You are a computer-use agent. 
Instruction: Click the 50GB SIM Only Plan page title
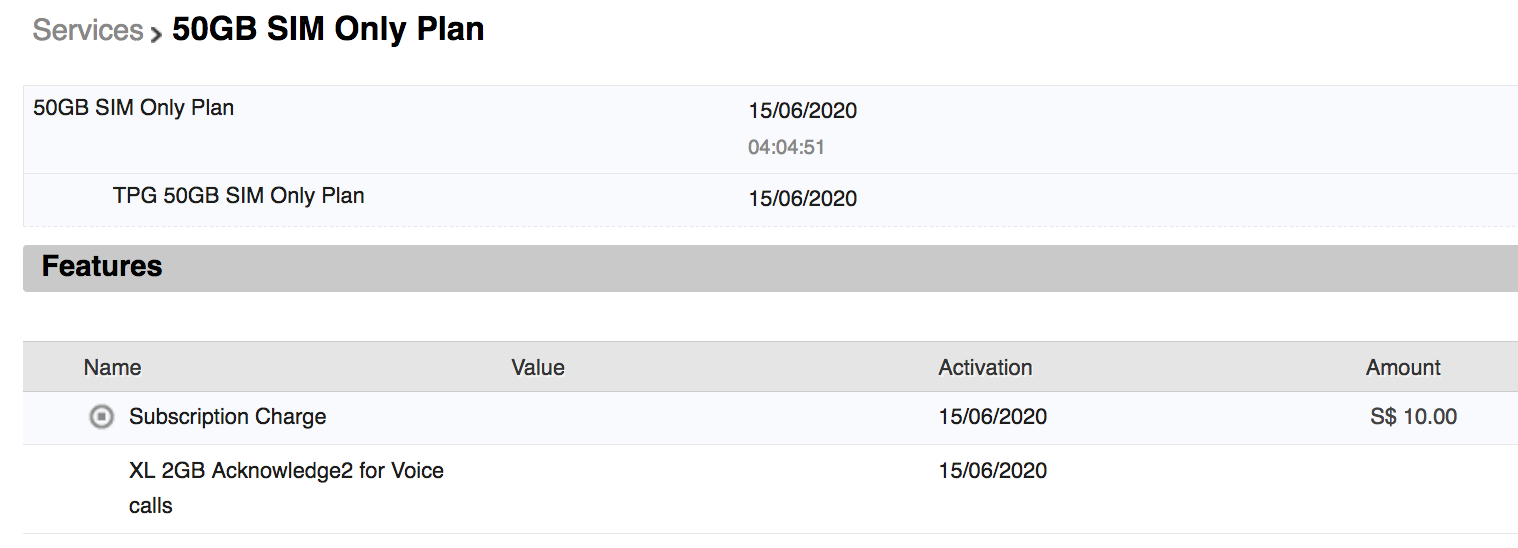coord(328,29)
